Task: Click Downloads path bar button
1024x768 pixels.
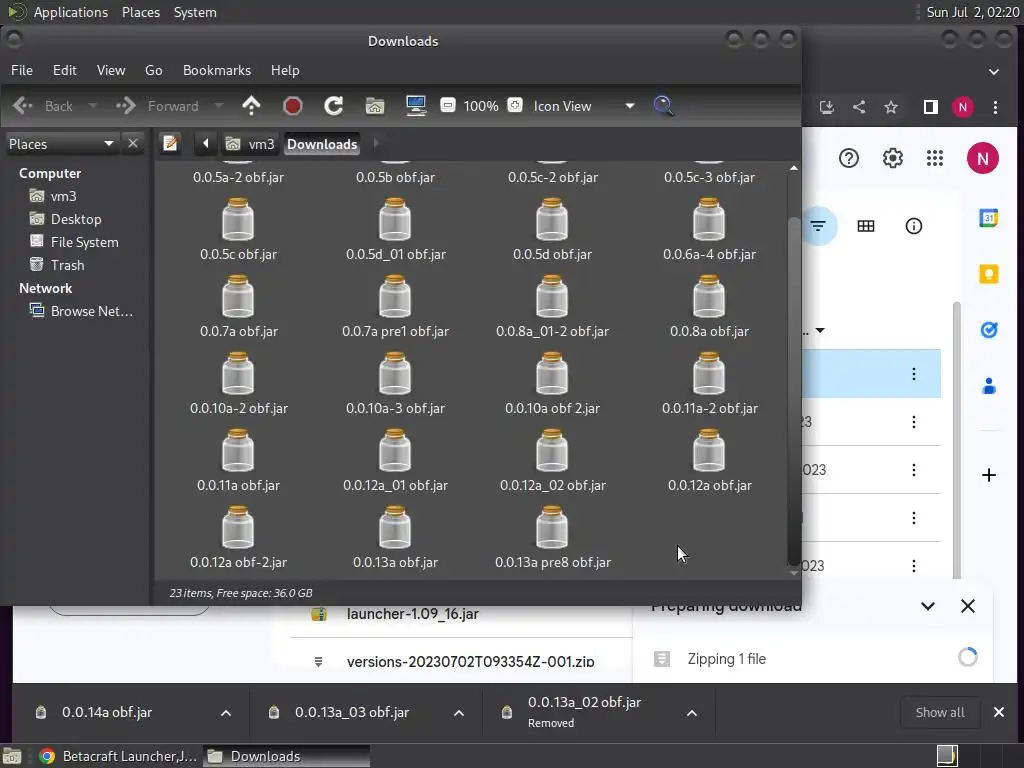Action: tap(322, 144)
